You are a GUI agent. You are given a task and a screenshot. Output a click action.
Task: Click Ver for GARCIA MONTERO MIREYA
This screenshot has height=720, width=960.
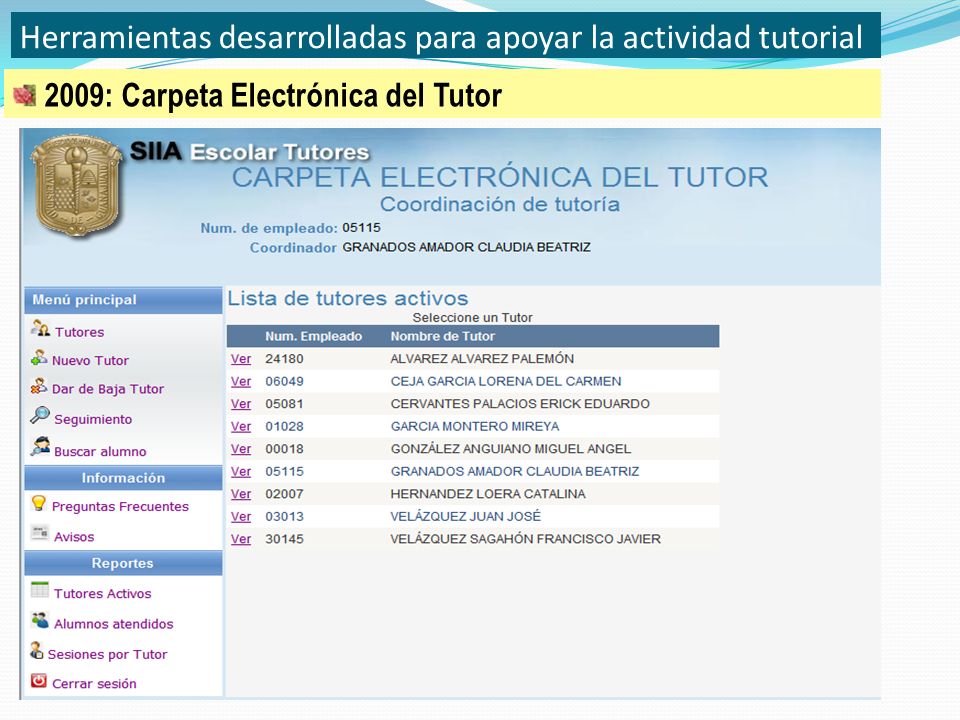(241, 427)
